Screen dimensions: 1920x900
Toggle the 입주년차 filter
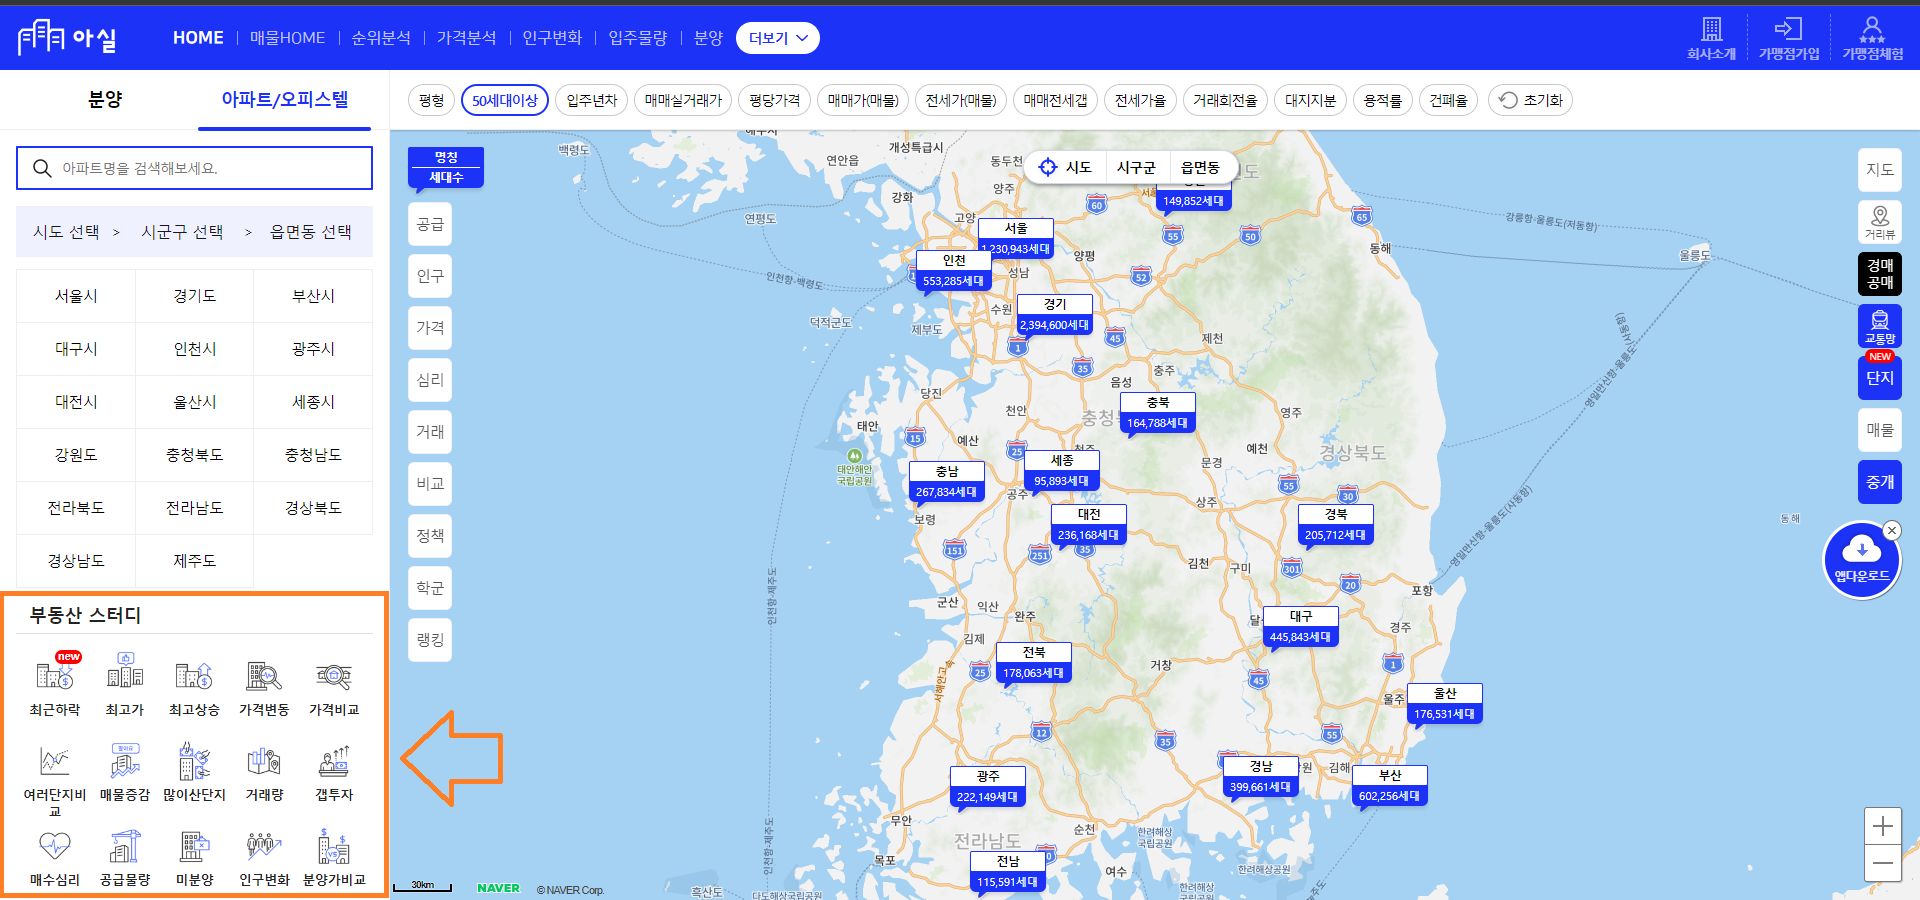(592, 100)
